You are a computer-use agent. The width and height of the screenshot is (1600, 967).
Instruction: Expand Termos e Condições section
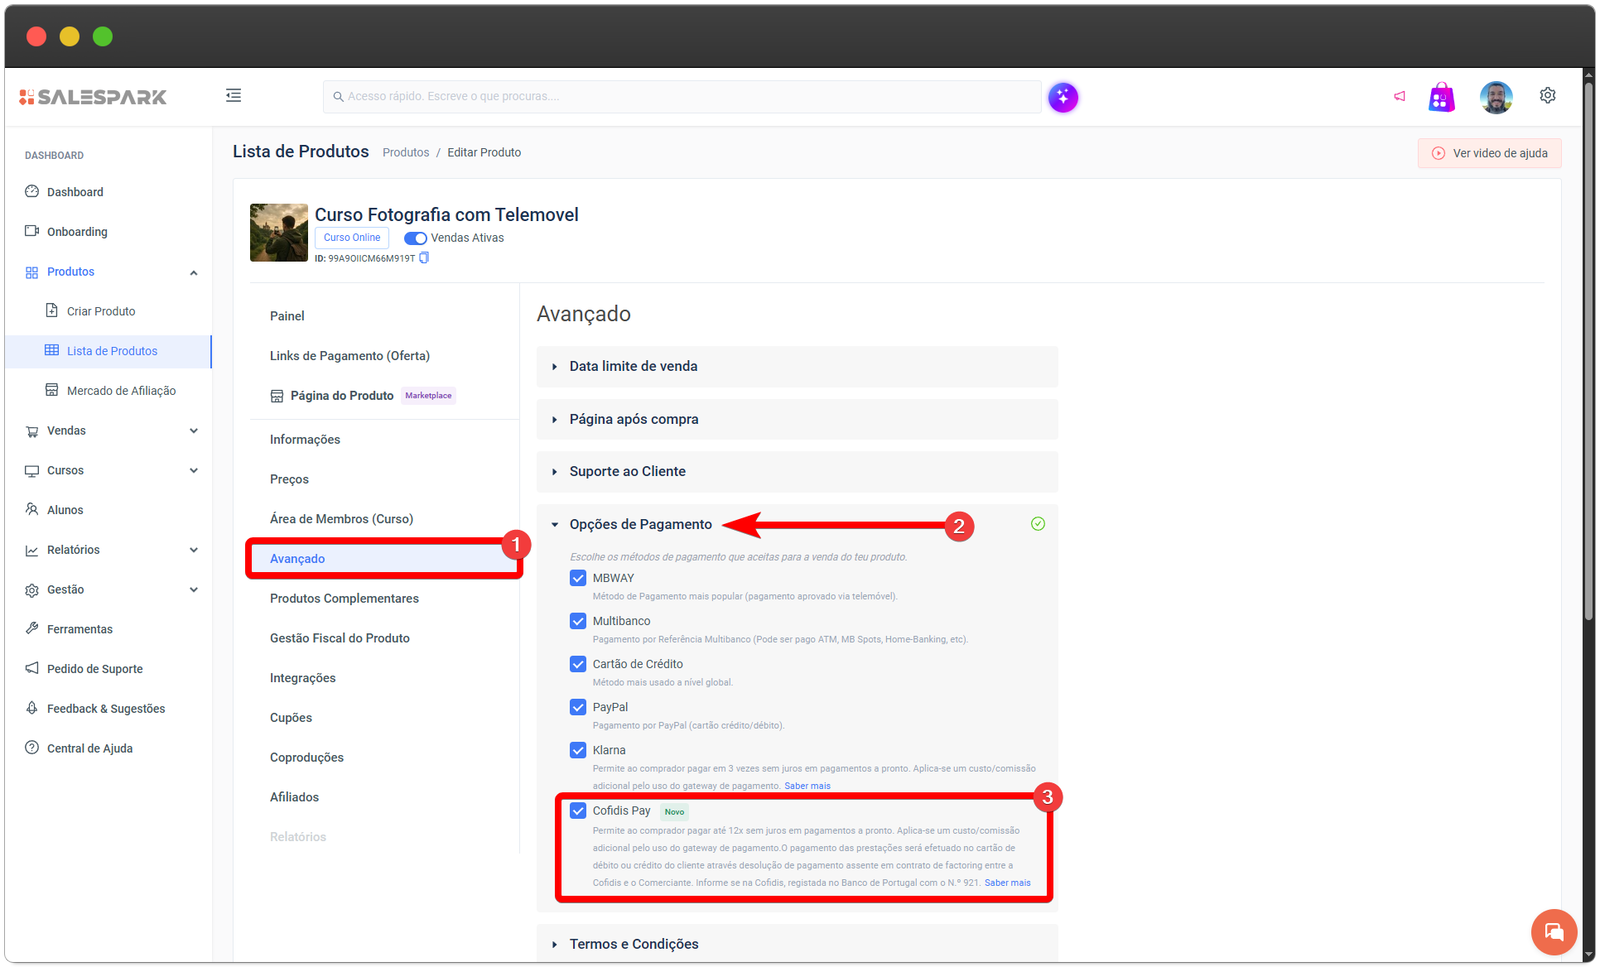(x=633, y=944)
